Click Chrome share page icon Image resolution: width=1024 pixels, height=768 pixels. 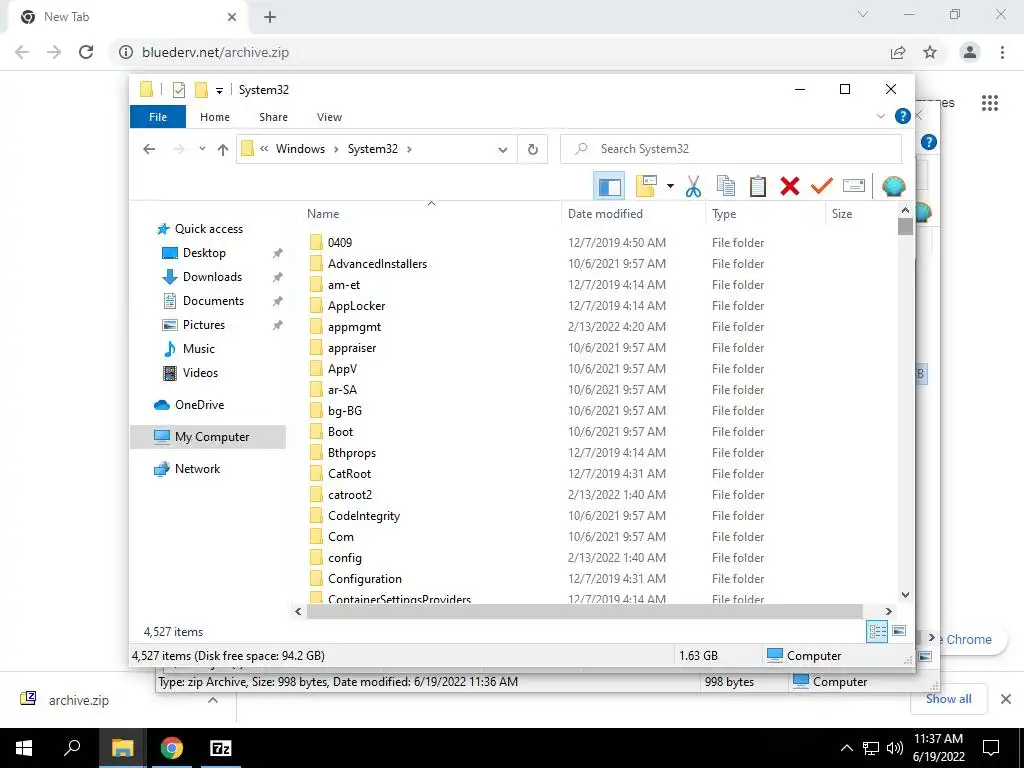898,52
